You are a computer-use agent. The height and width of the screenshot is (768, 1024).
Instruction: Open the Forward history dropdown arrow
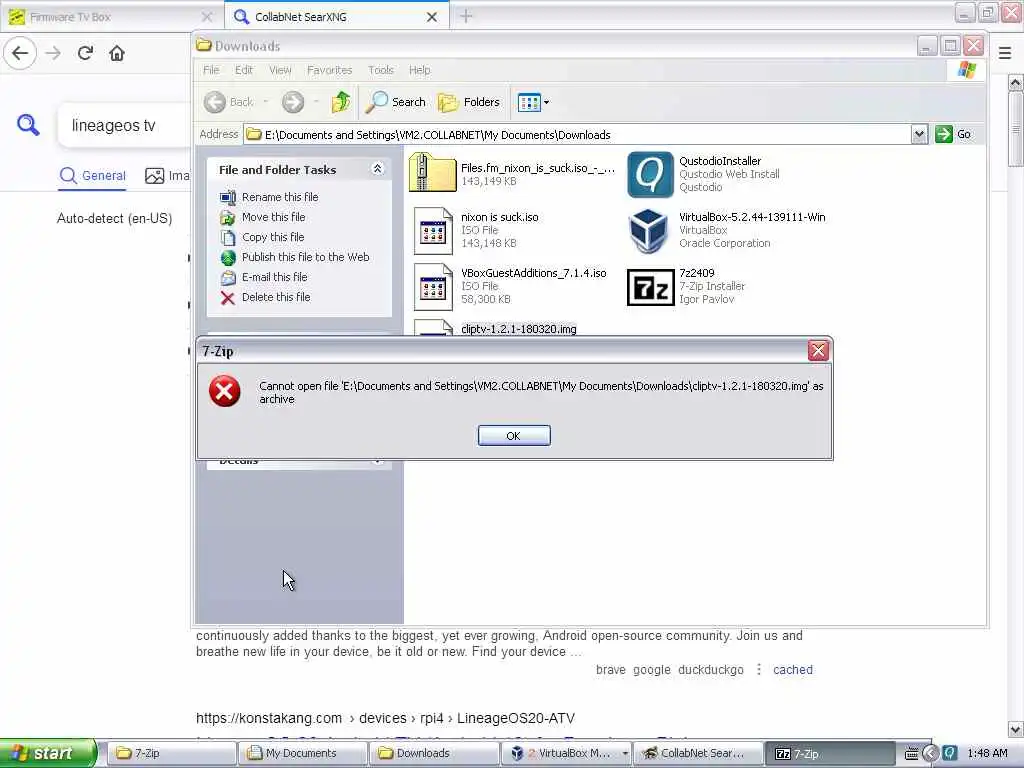[316, 102]
